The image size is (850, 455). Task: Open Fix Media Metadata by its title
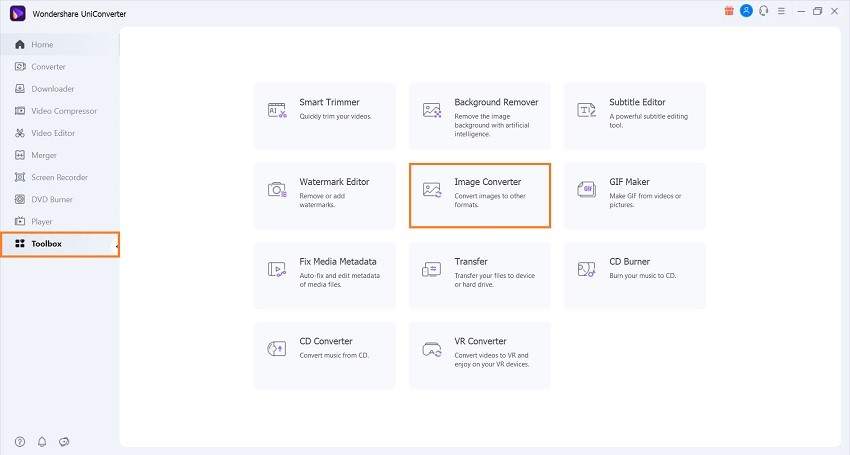coord(338,261)
